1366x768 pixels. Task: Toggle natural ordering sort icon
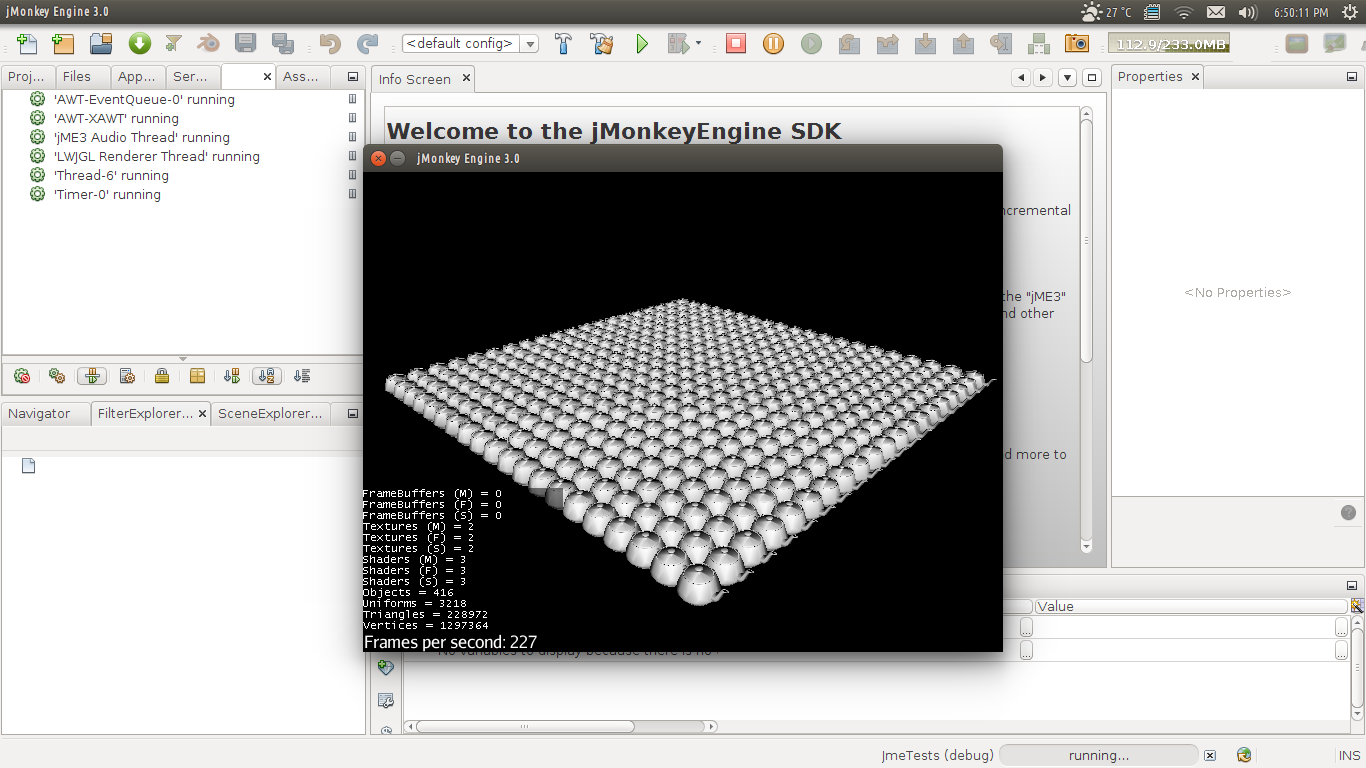[302, 376]
